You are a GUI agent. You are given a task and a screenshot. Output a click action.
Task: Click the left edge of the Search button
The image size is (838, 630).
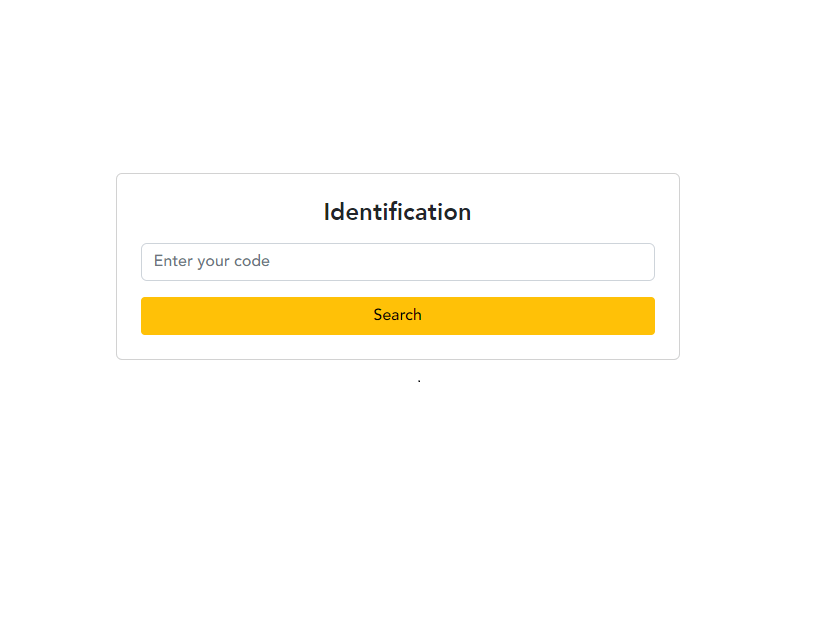[x=146, y=316]
